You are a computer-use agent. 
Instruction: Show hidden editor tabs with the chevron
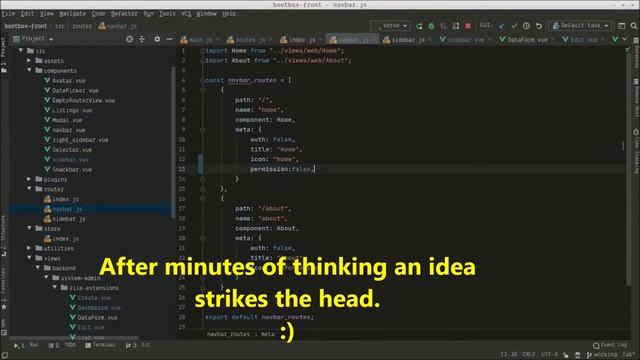624,39
